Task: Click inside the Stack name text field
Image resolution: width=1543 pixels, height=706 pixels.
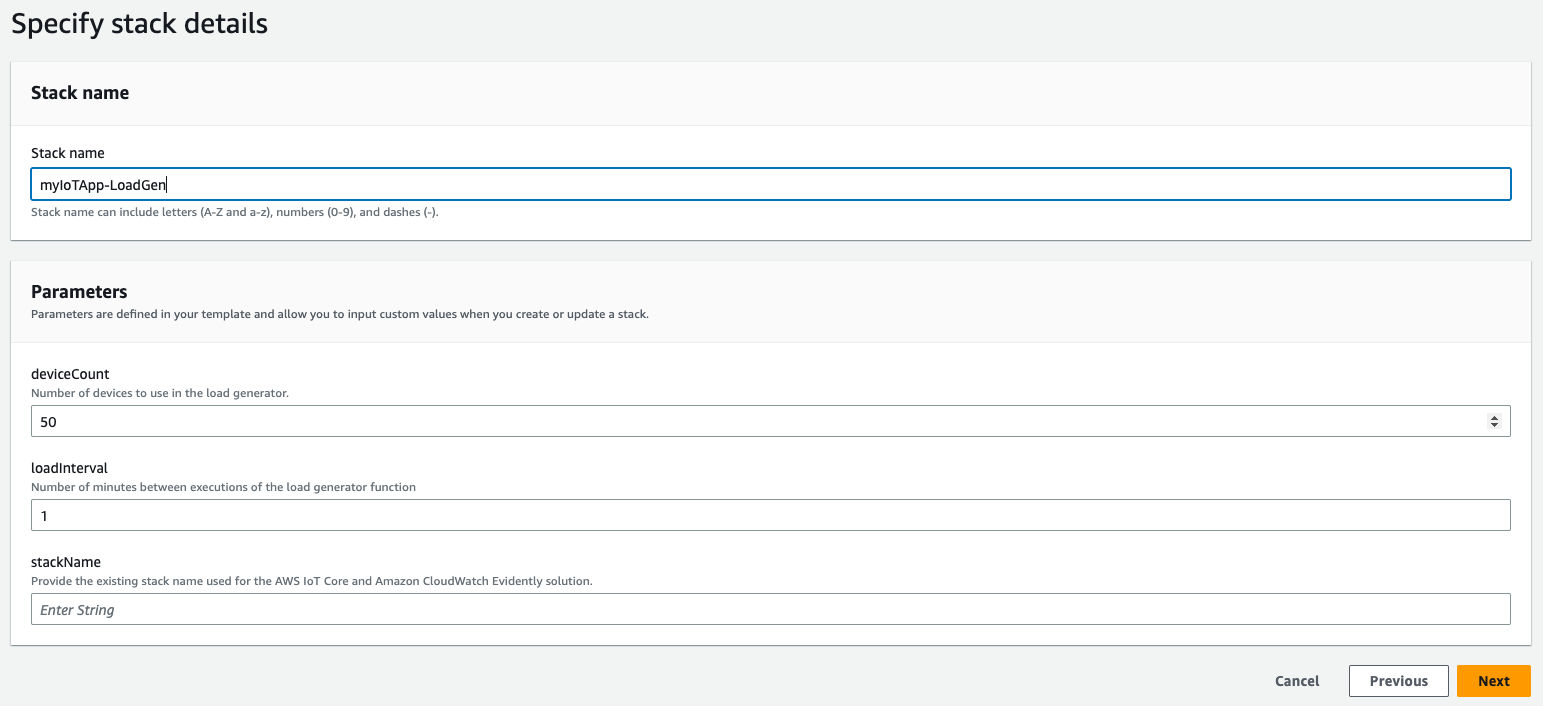Action: click(x=400, y=184)
